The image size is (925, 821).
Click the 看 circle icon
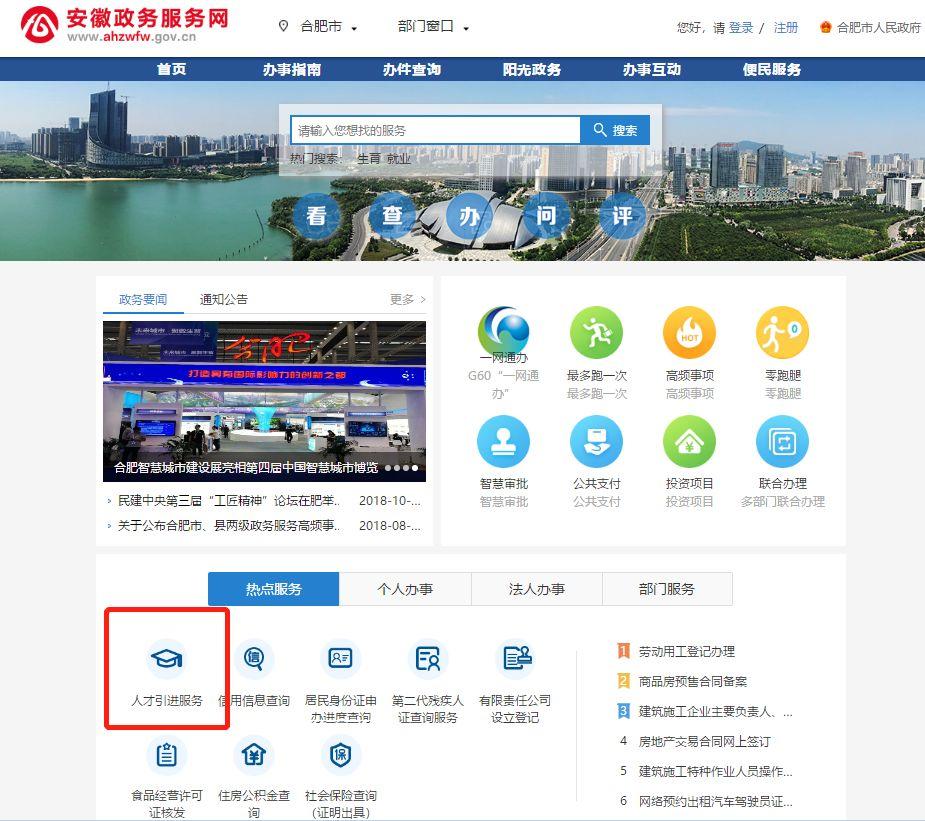316,216
